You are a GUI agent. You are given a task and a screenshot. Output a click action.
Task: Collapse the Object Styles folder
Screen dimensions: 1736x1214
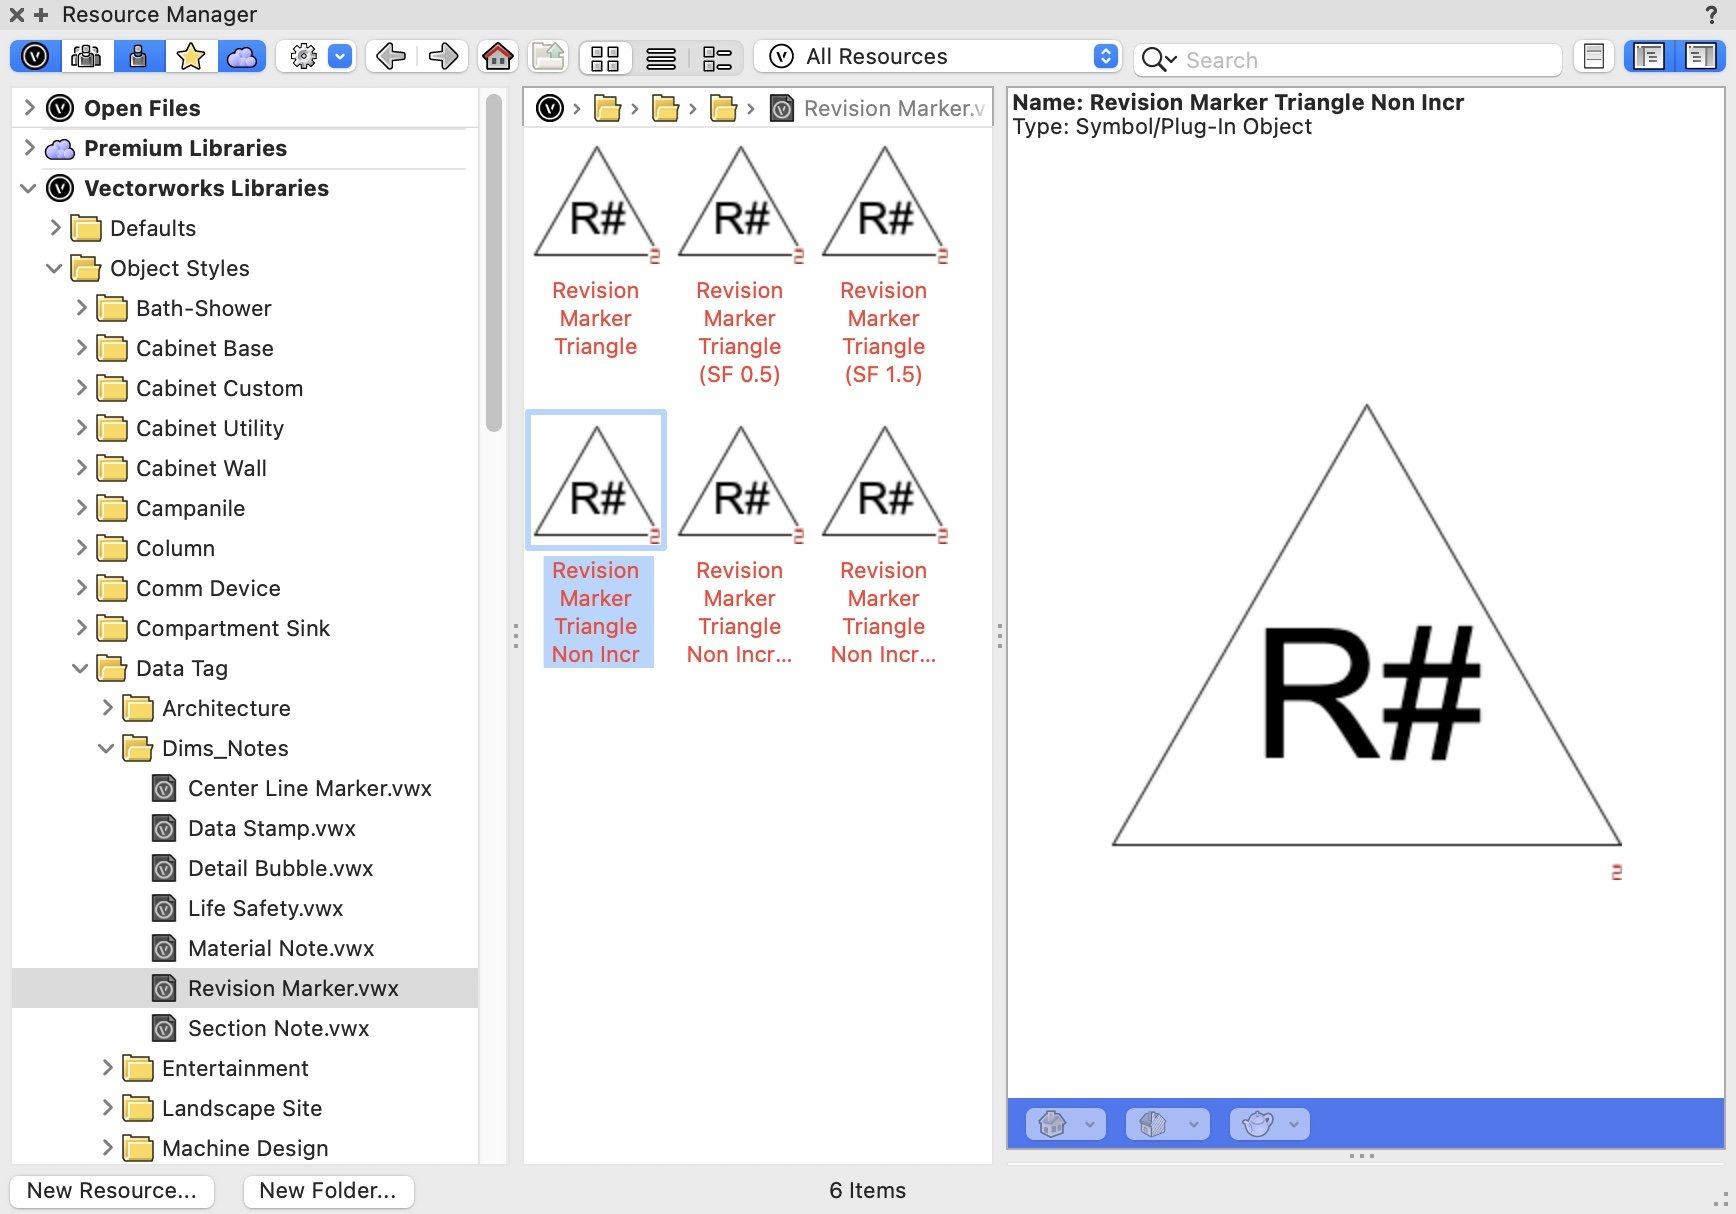[x=53, y=268]
